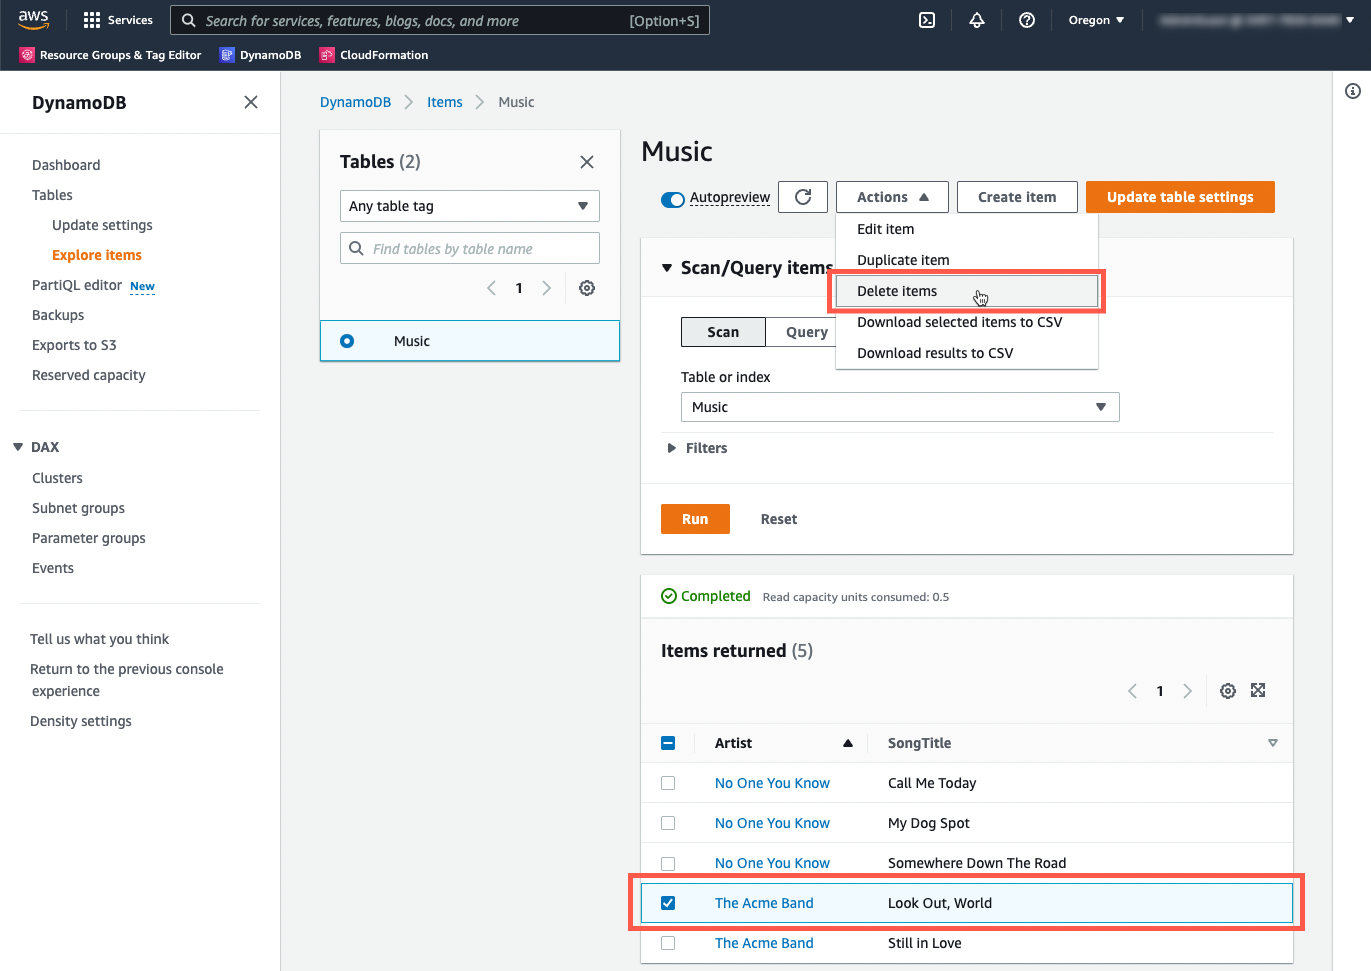Click the orange Run button
This screenshot has width=1371, height=971.
coord(695,519)
